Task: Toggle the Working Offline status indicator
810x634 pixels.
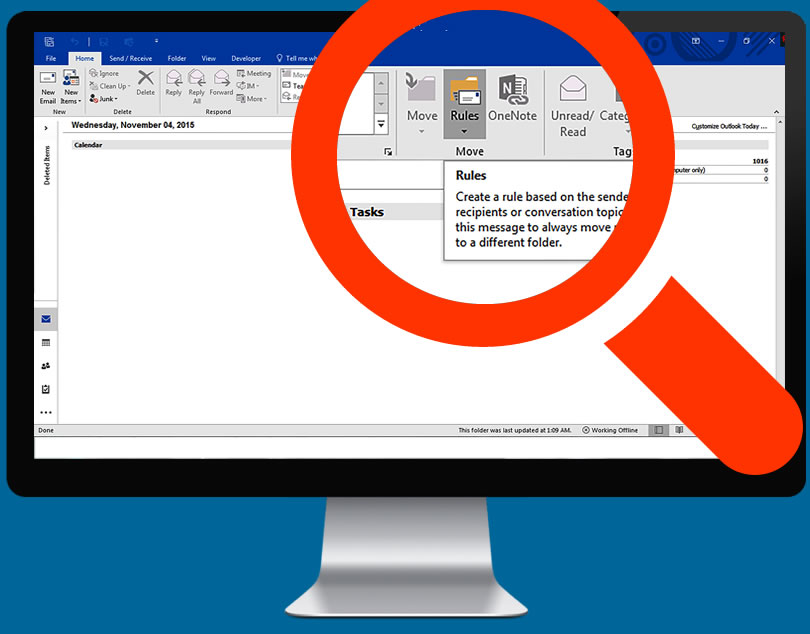Action: (610, 430)
